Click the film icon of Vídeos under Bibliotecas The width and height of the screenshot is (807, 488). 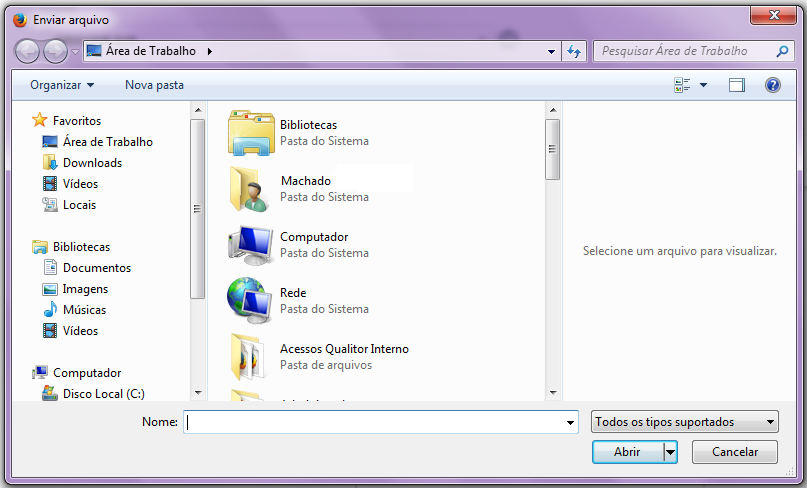tap(50, 330)
